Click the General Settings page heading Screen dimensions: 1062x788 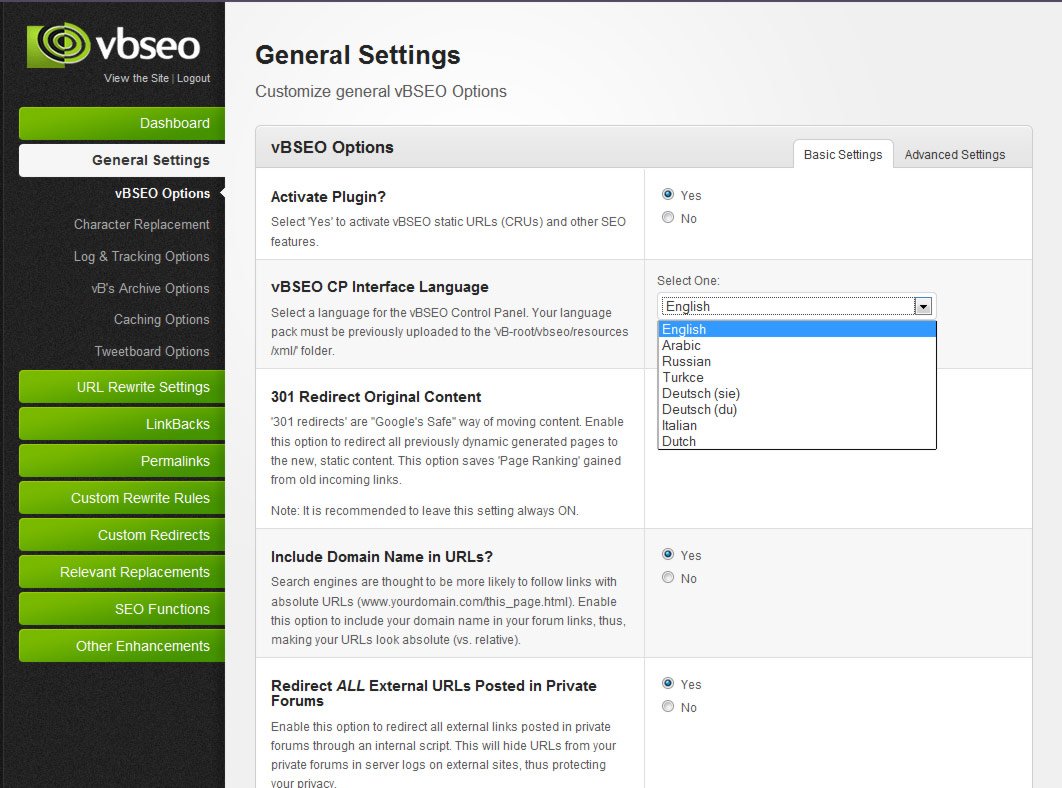[358, 55]
